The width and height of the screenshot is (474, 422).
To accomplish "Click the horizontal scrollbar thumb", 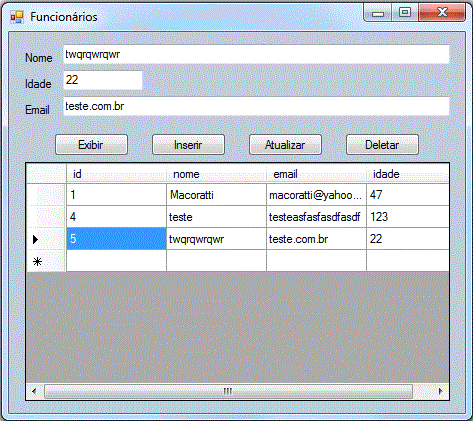I will tap(228, 391).
